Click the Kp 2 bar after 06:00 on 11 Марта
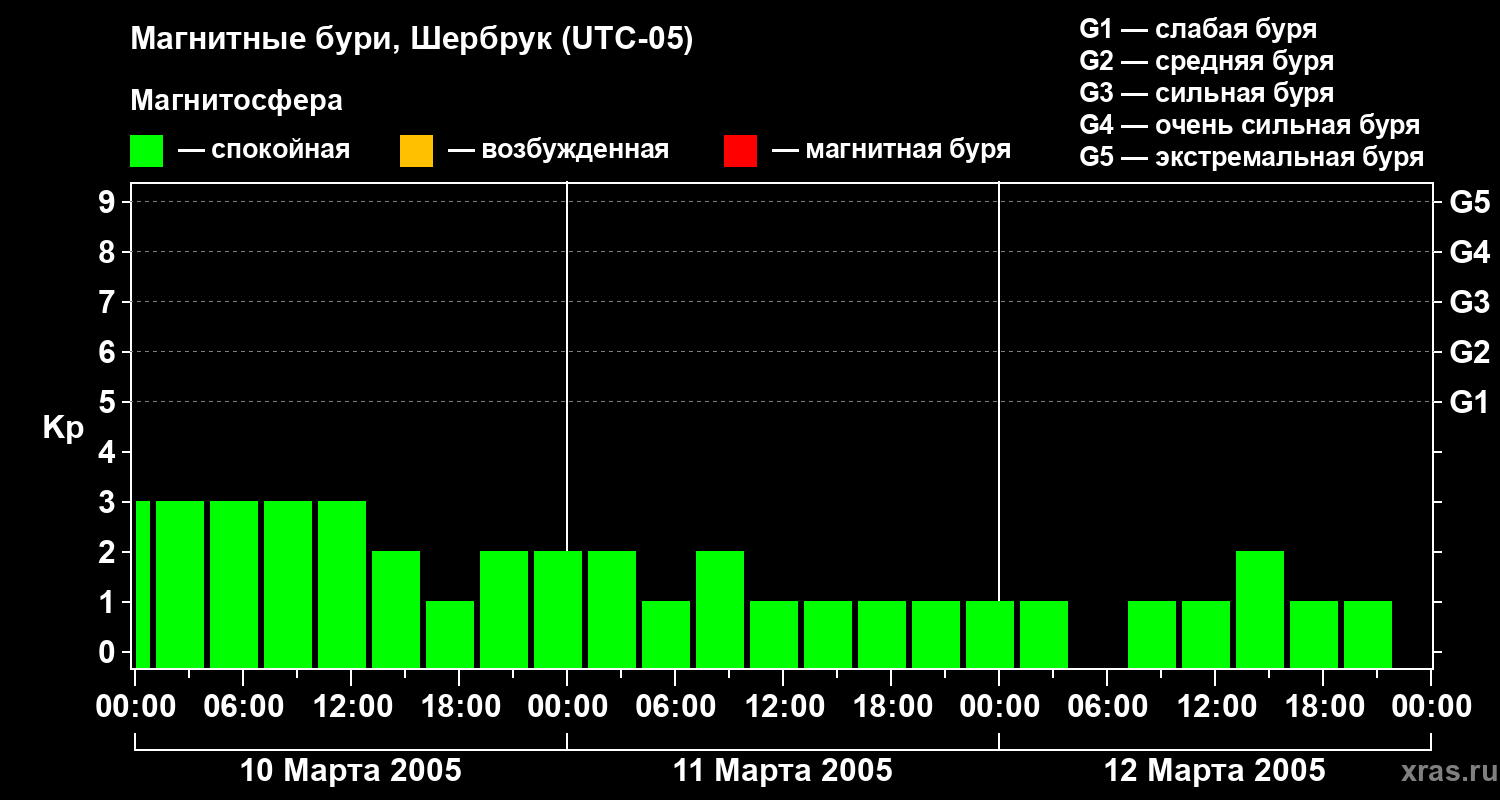The height and width of the screenshot is (800, 1500). click(720, 609)
